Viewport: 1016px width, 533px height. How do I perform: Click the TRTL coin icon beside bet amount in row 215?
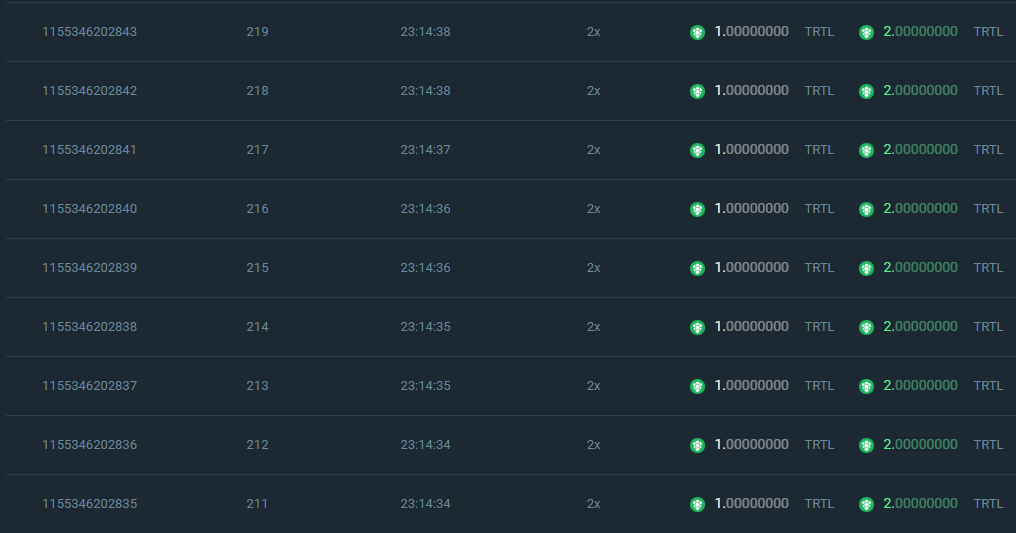pos(697,268)
